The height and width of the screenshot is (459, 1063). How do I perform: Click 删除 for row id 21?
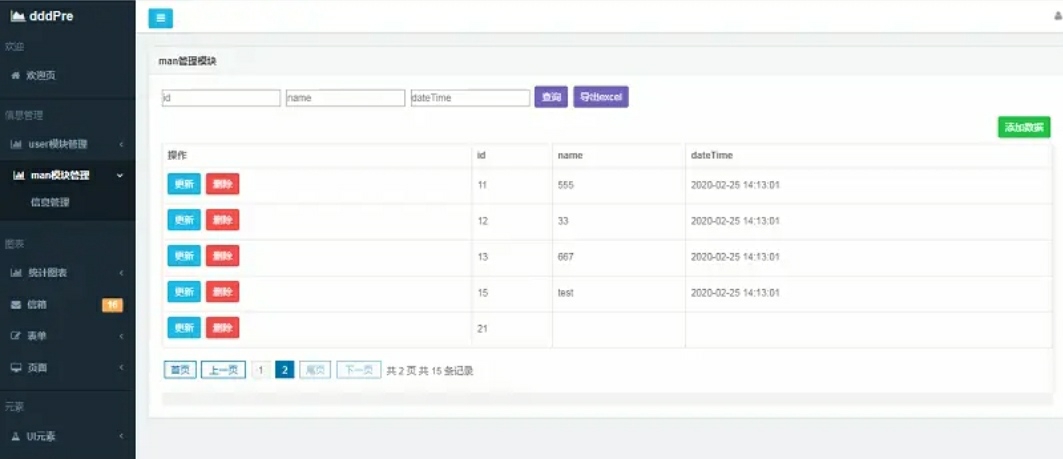[222, 327]
